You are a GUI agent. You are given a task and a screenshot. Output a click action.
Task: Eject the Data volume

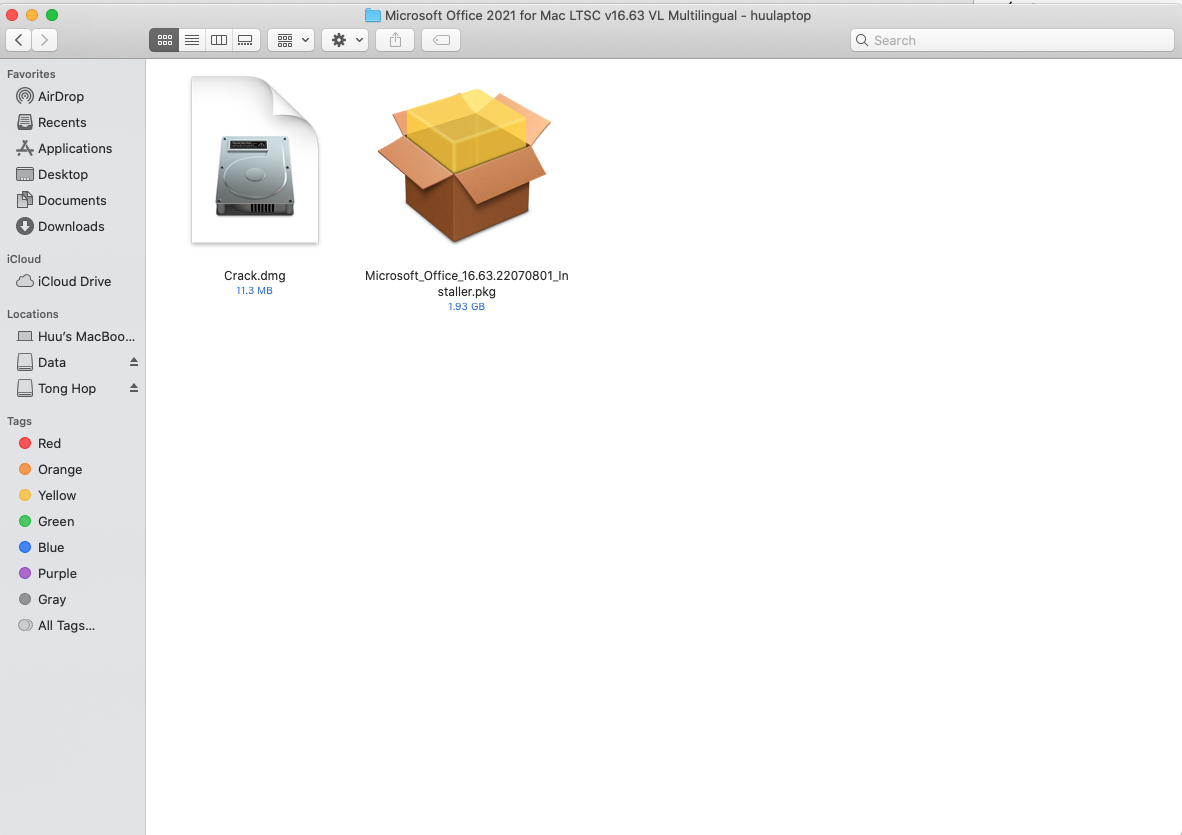pos(133,362)
